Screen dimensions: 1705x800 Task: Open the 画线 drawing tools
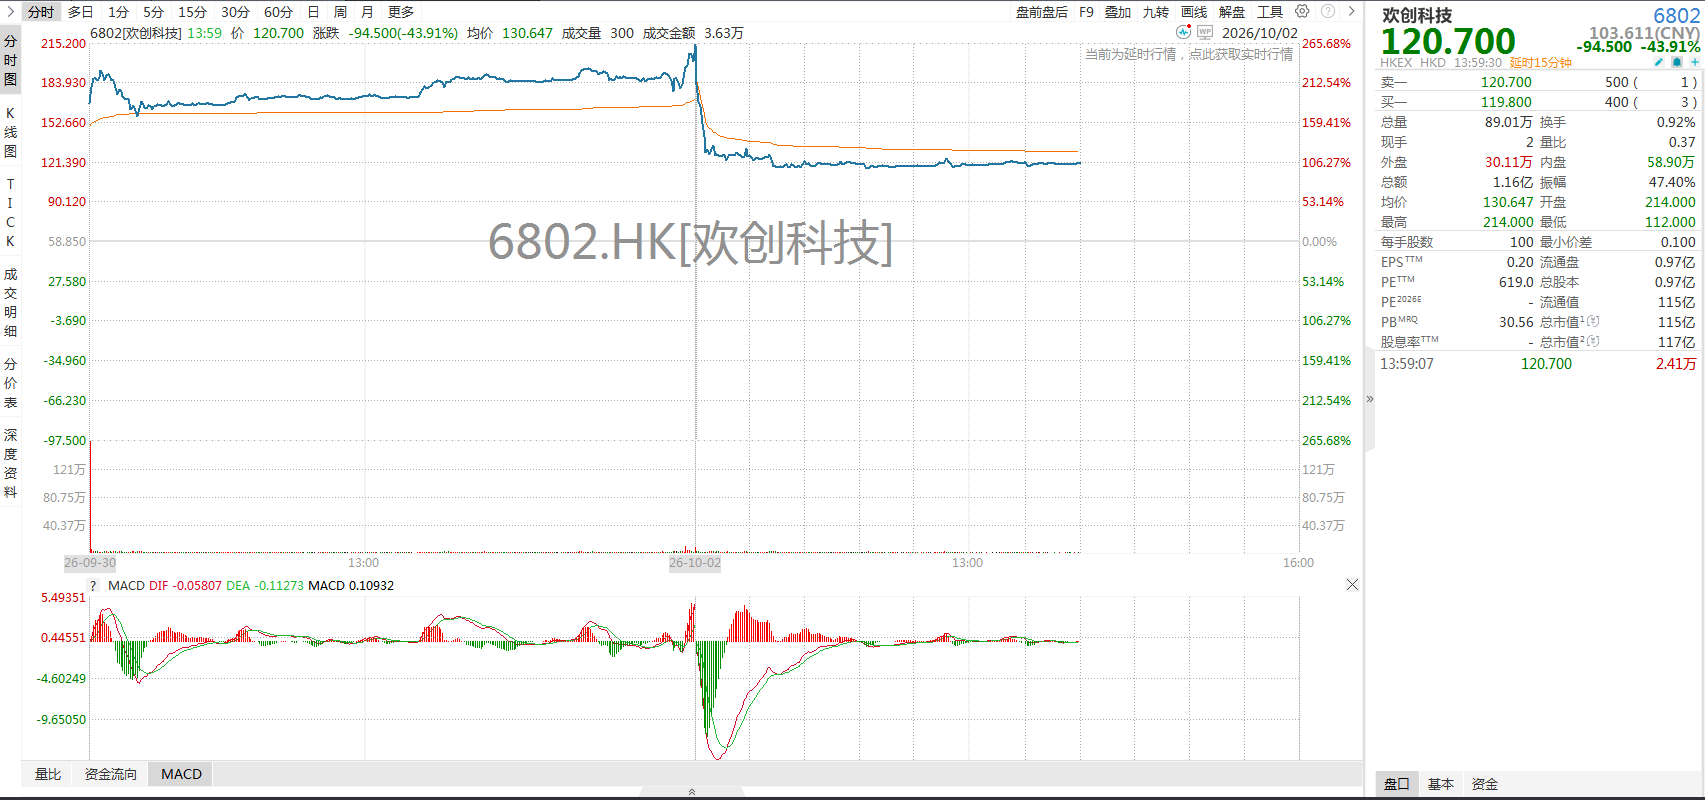click(1194, 12)
